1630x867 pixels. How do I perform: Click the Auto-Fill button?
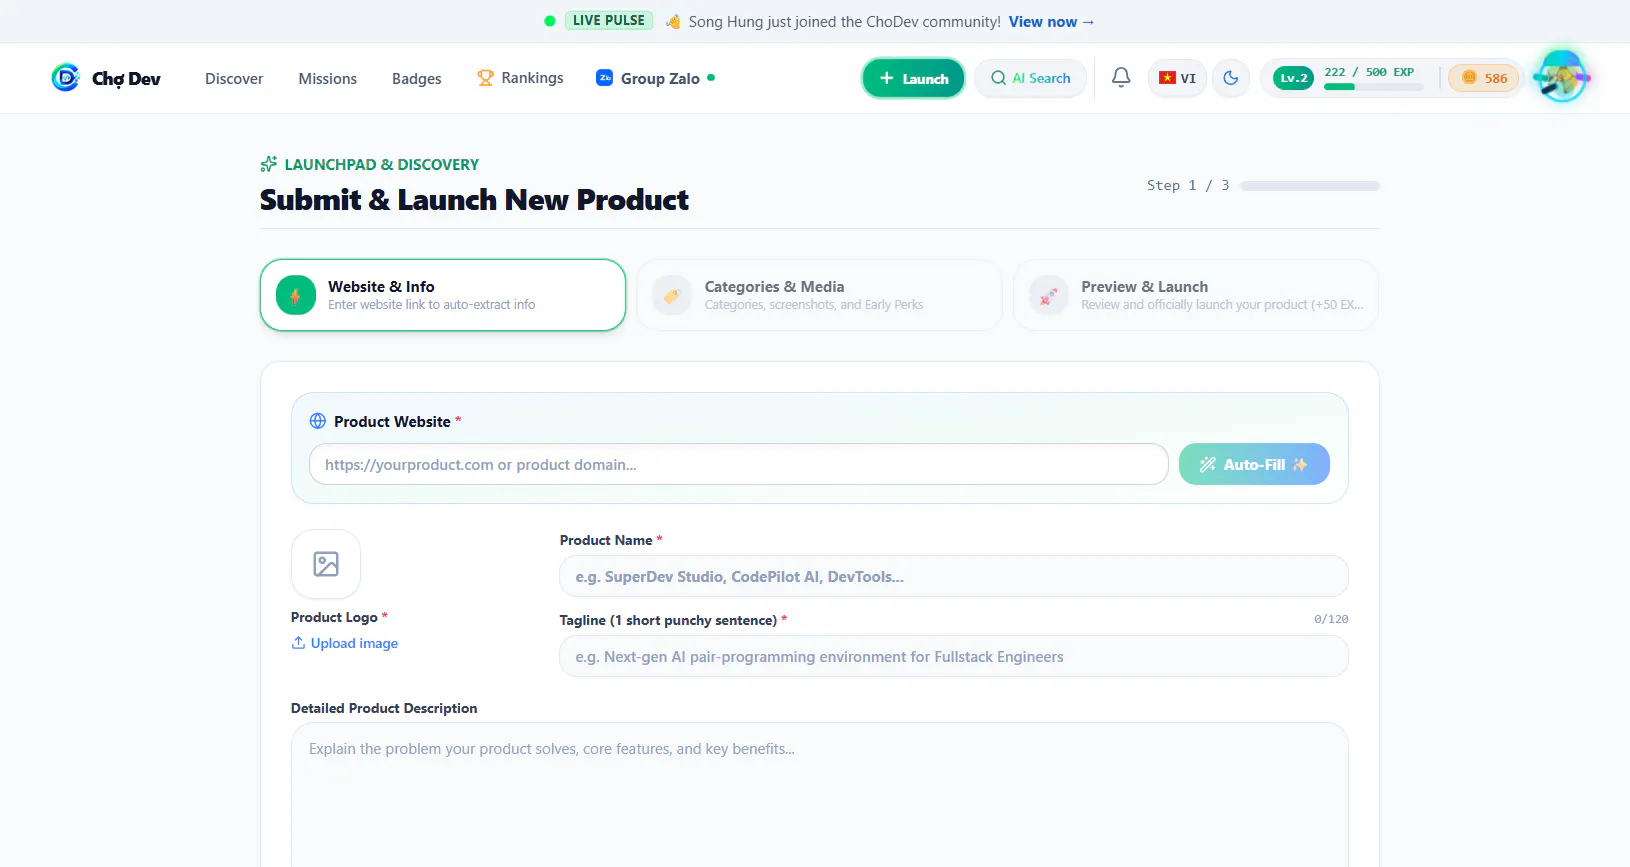(1254, 464)
